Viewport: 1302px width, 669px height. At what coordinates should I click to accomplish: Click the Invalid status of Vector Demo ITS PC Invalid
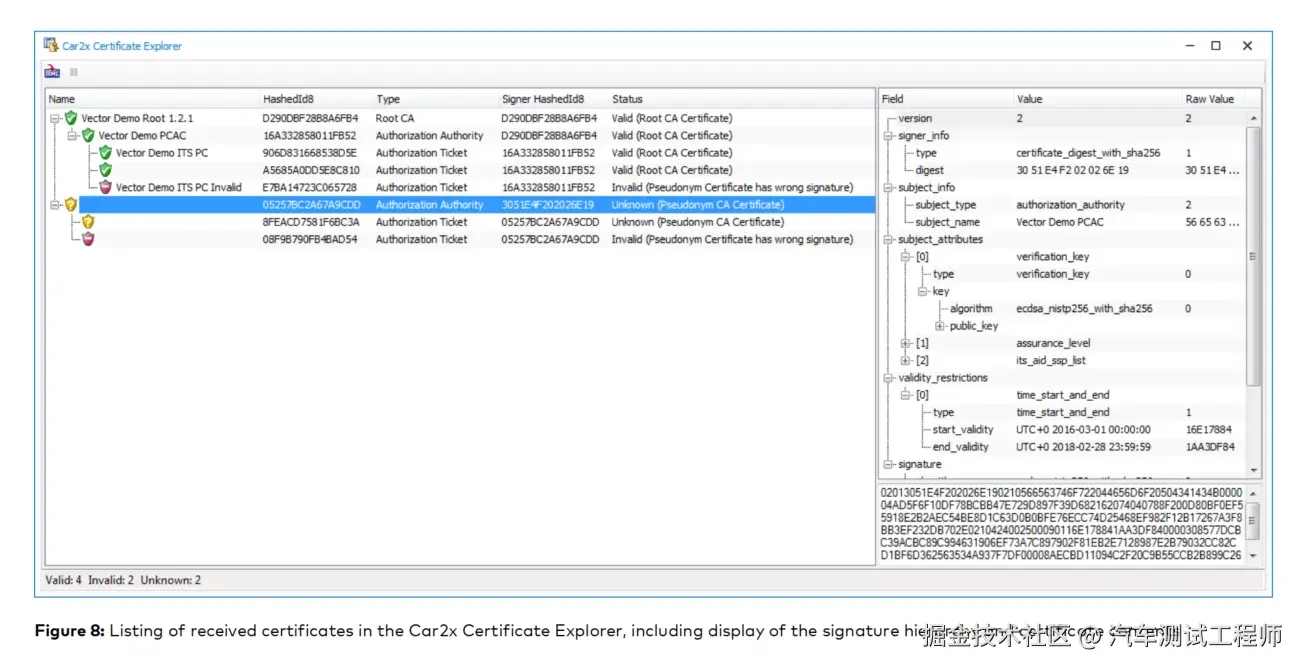tap(732, 187)
